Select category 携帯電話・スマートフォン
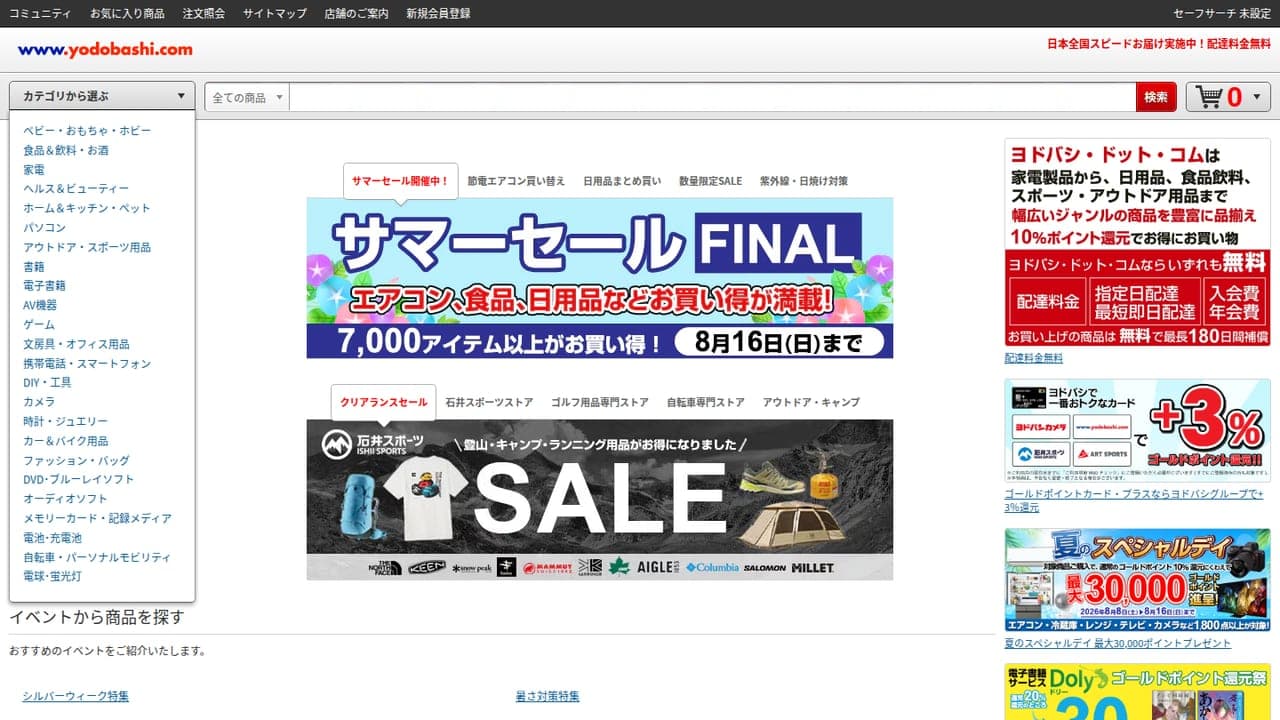Screen dimensions: 1280x720 87,364
